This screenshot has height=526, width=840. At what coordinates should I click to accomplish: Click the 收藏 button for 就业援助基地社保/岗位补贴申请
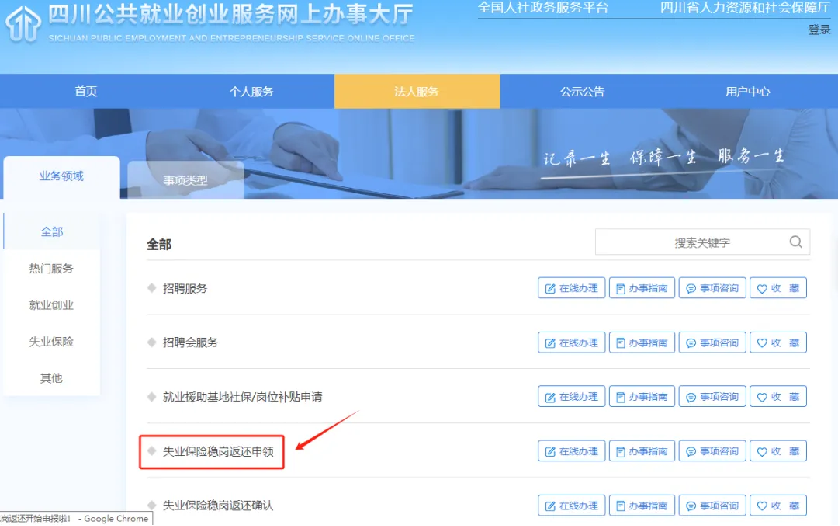point(778,397)
